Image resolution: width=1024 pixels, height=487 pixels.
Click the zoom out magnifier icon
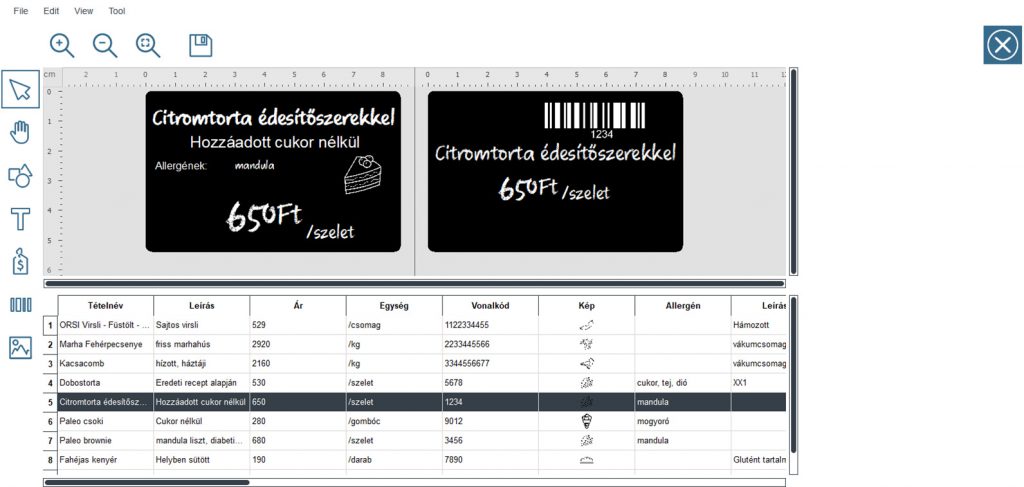click(105, 46)
